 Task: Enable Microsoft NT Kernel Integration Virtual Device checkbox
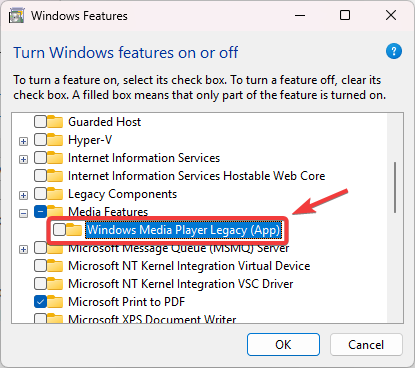pyautogui.click(x=40, y=266)
